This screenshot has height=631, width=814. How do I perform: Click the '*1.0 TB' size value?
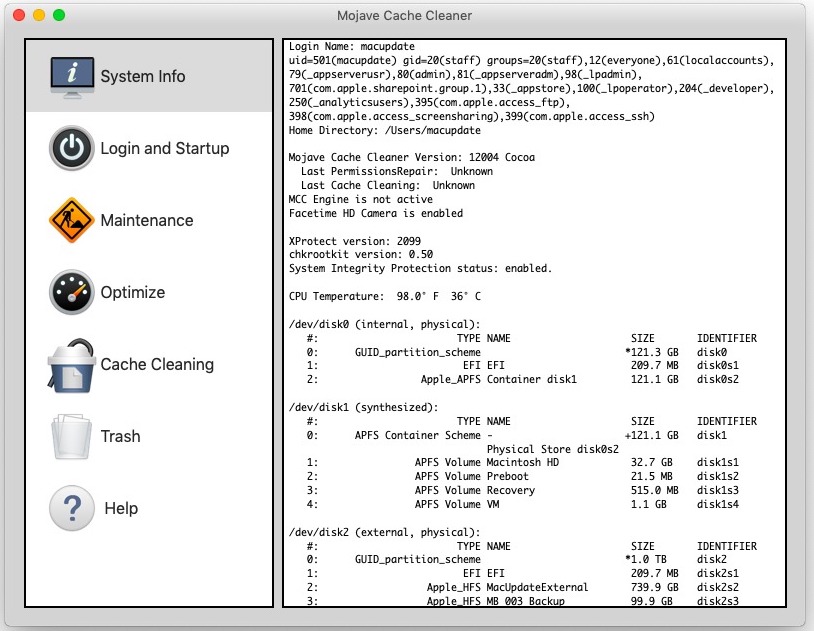click(x=646, y=559)
